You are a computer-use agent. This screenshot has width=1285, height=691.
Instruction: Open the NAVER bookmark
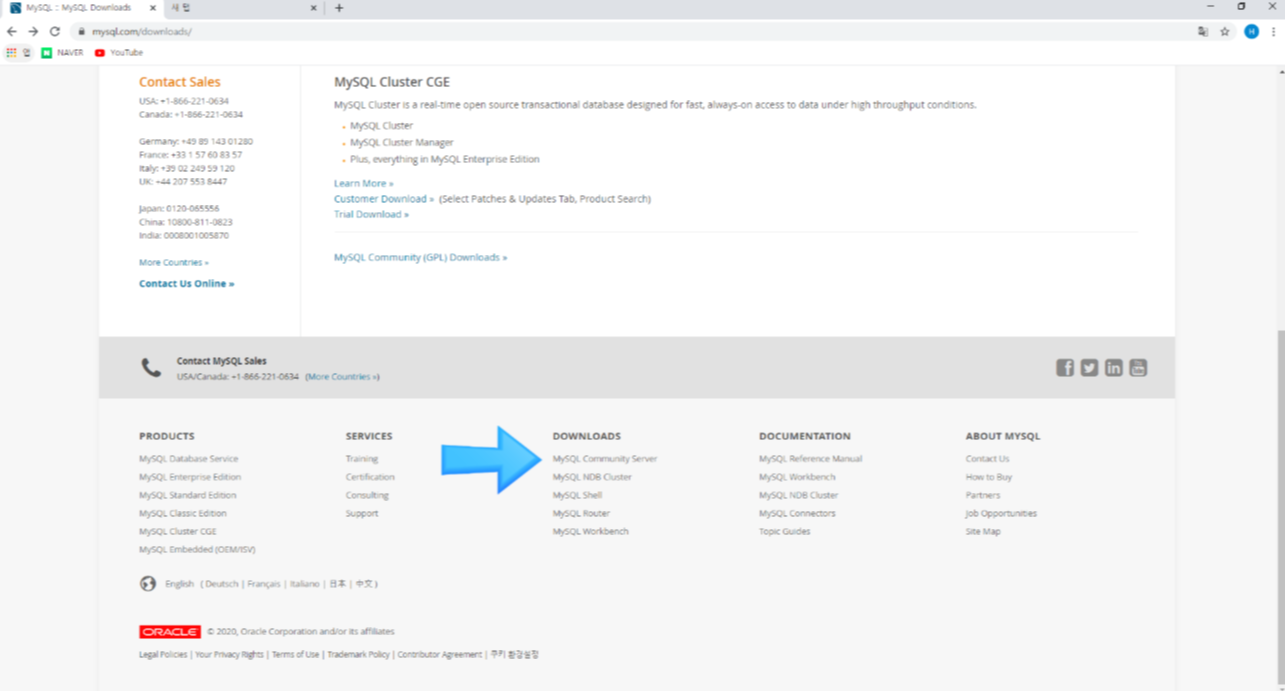pos(63,53)
